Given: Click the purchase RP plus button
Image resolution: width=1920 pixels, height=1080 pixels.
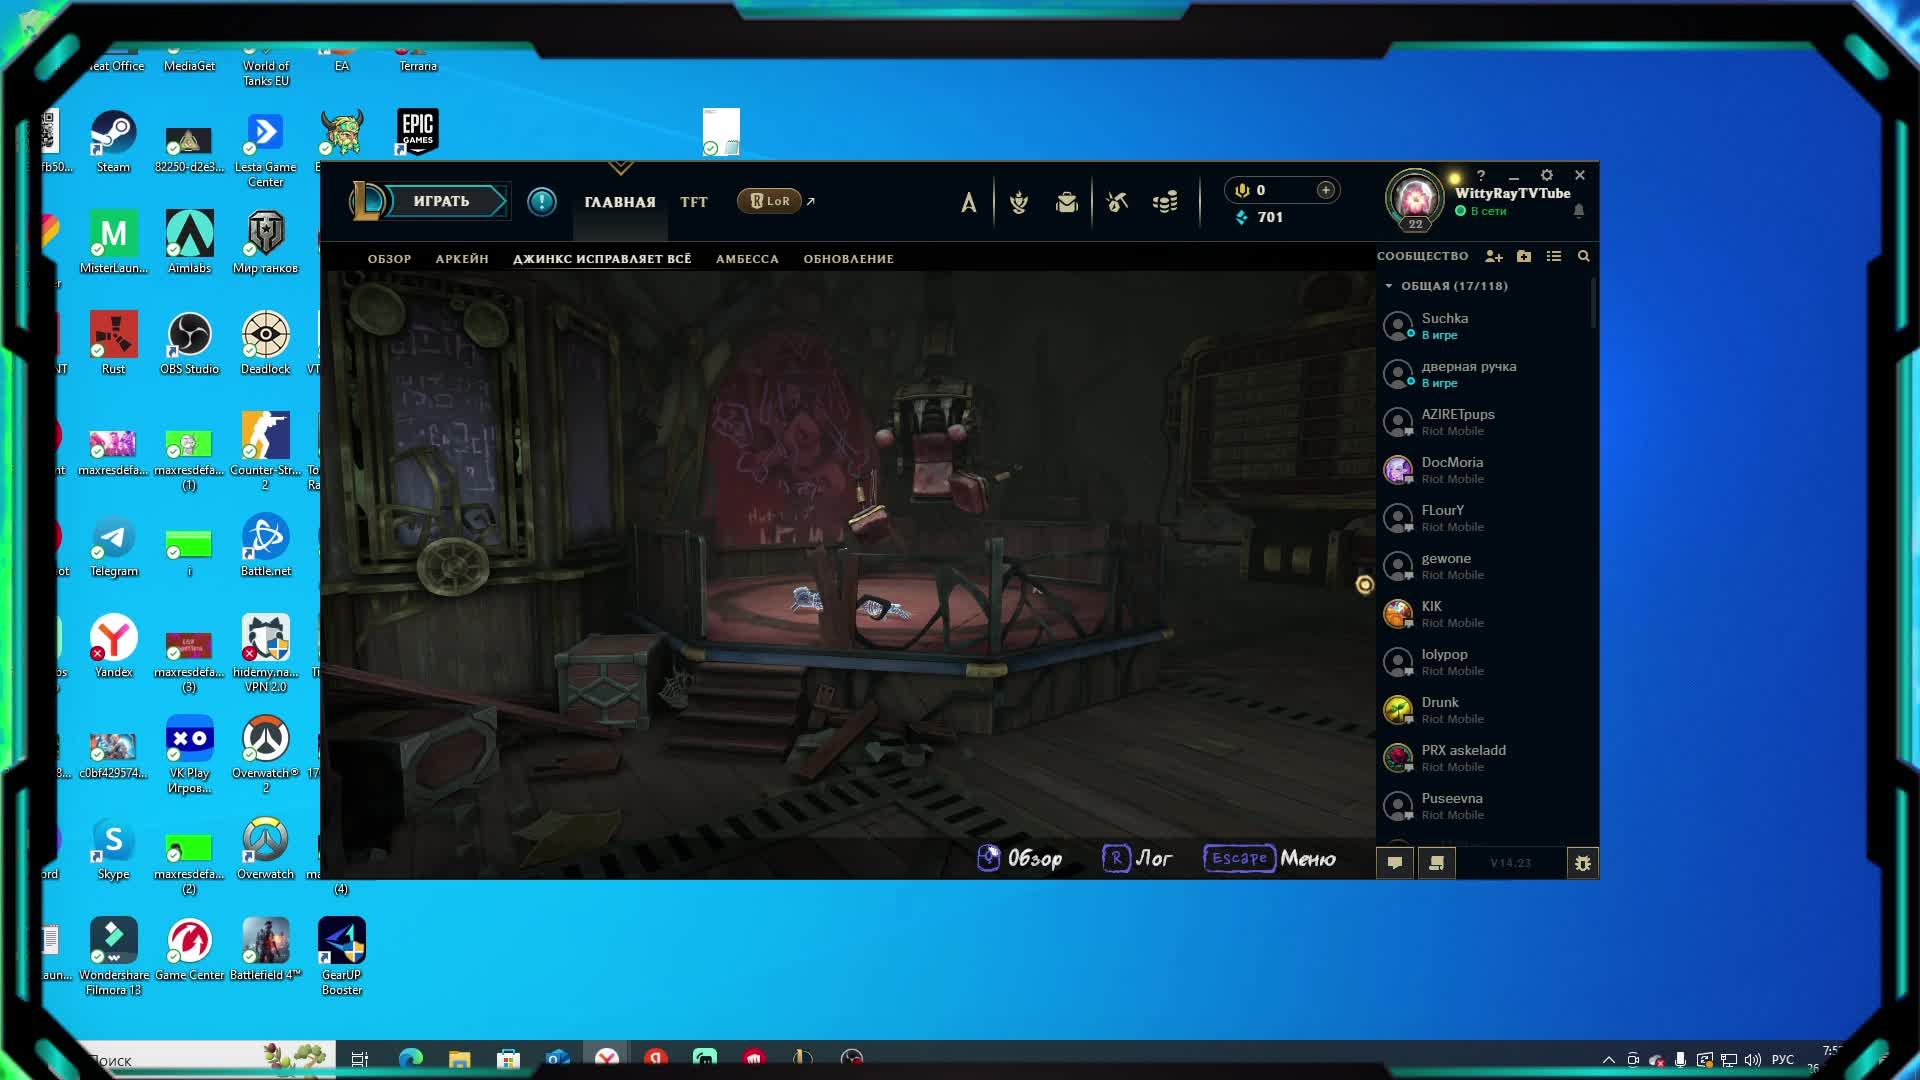Looking at the screenshot, I should 1326,190.
